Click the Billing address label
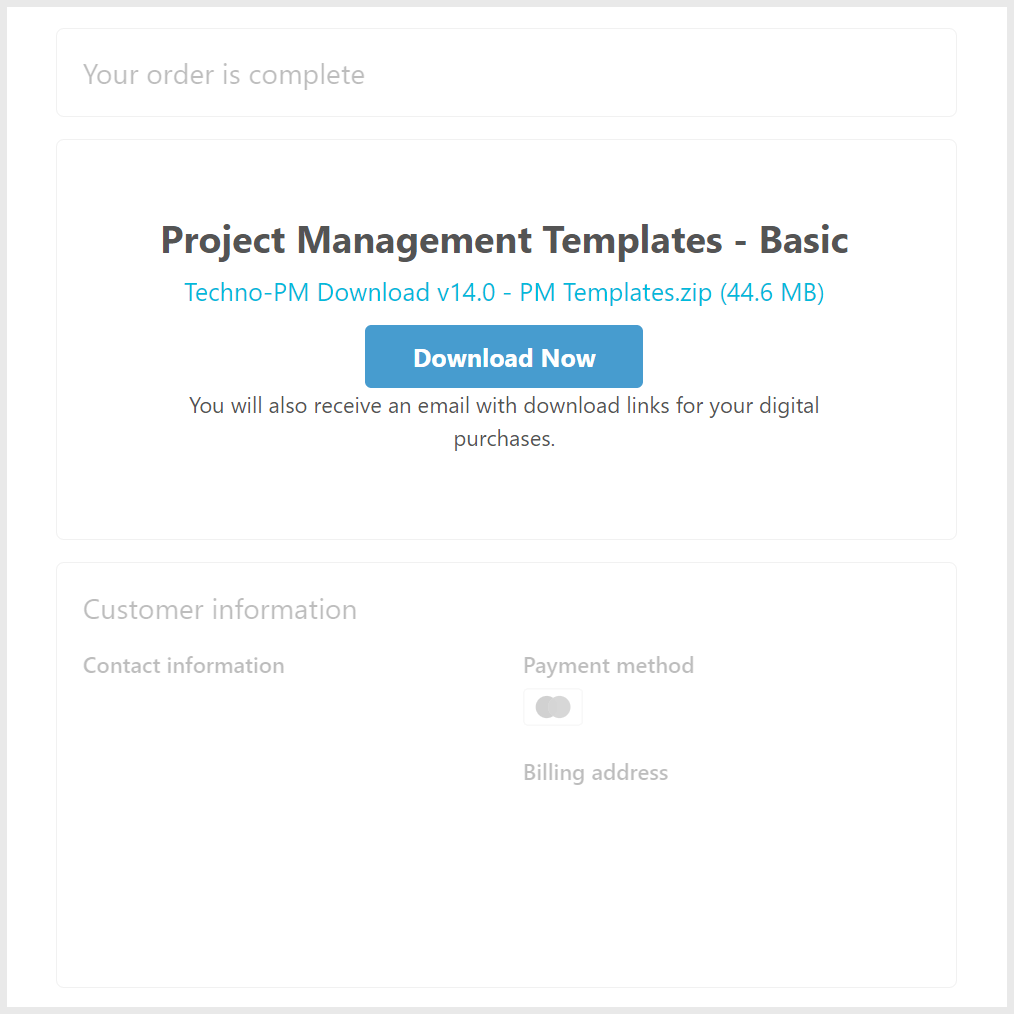 pos(595,772)
